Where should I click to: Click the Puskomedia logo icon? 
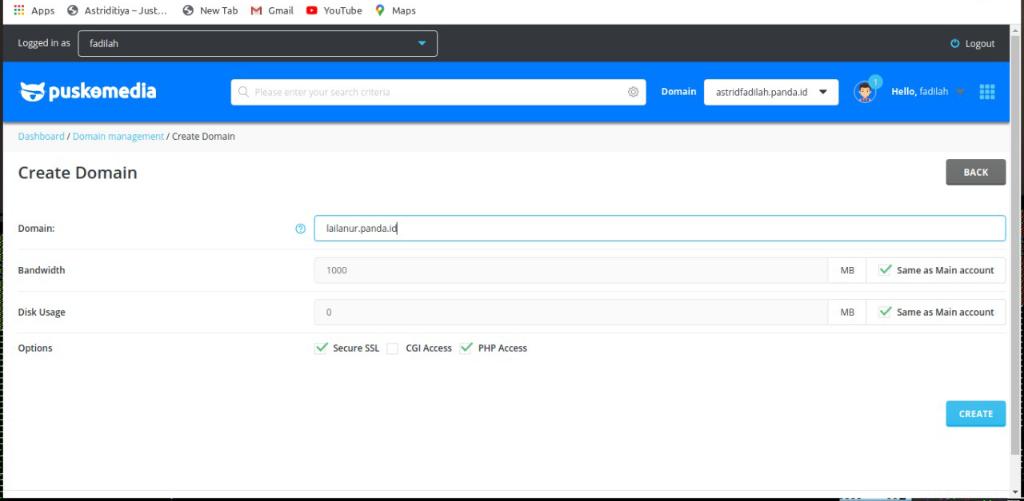(x=32, y=92)
